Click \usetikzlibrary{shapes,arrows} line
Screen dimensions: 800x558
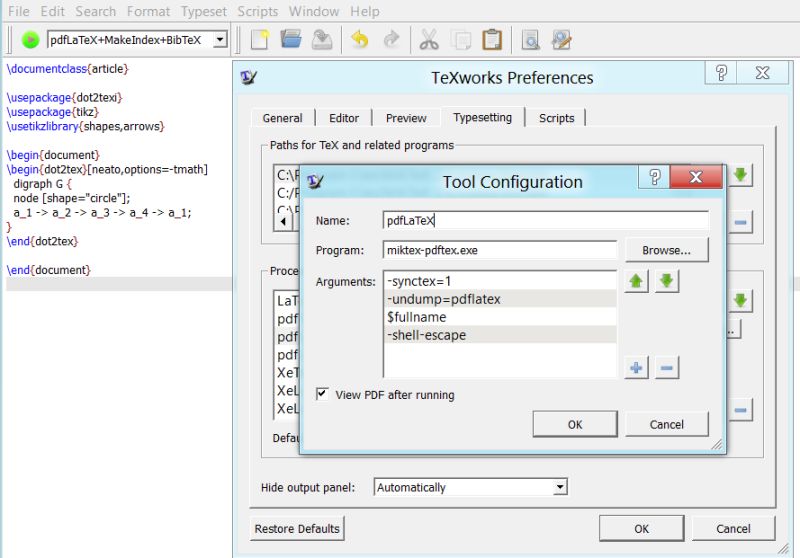[85, 126]
